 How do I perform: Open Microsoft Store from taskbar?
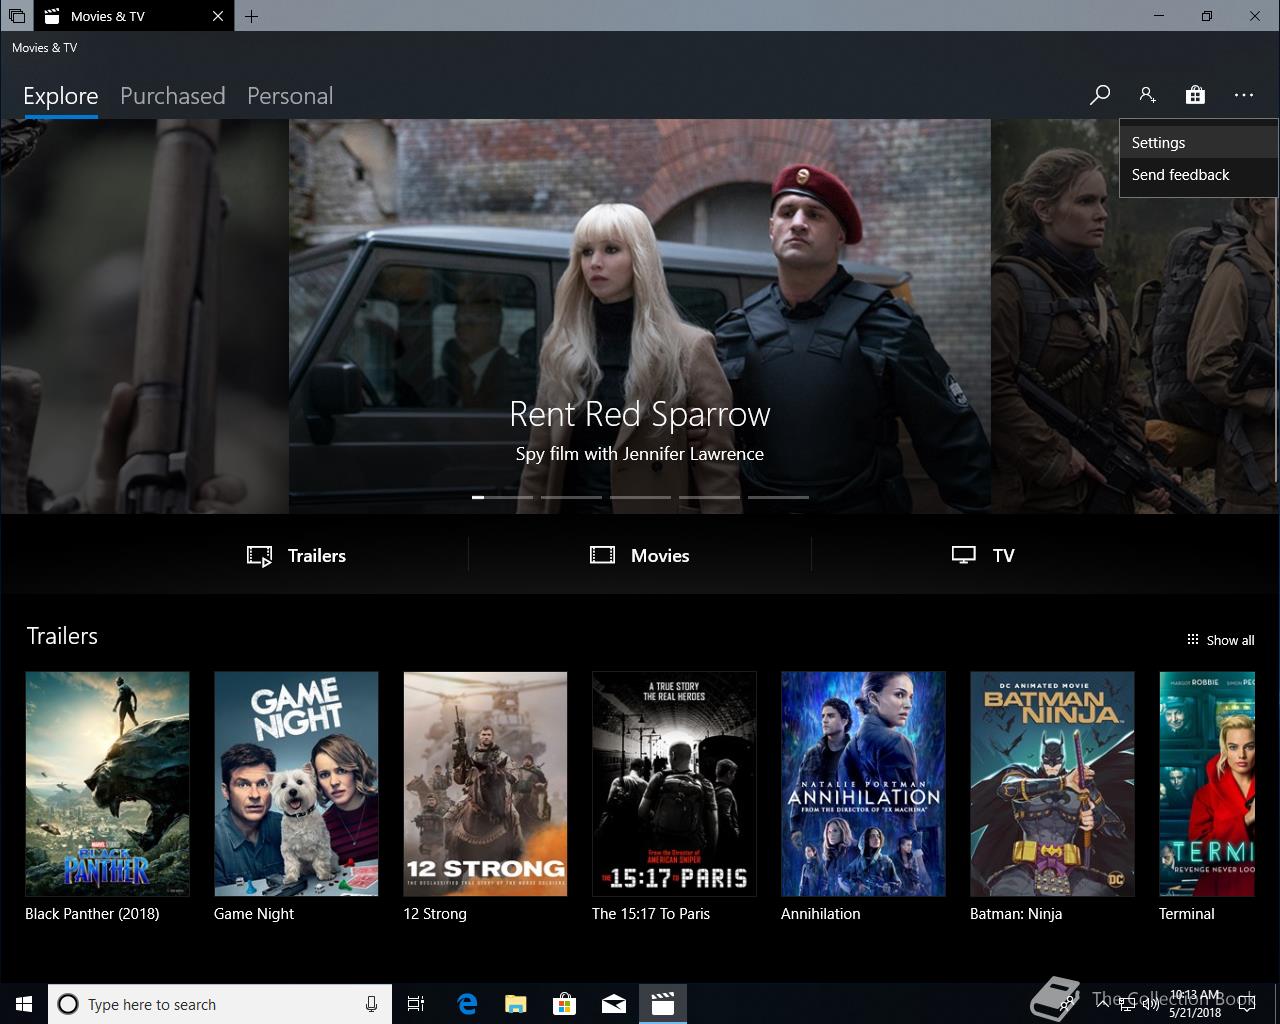point(565,1004)
